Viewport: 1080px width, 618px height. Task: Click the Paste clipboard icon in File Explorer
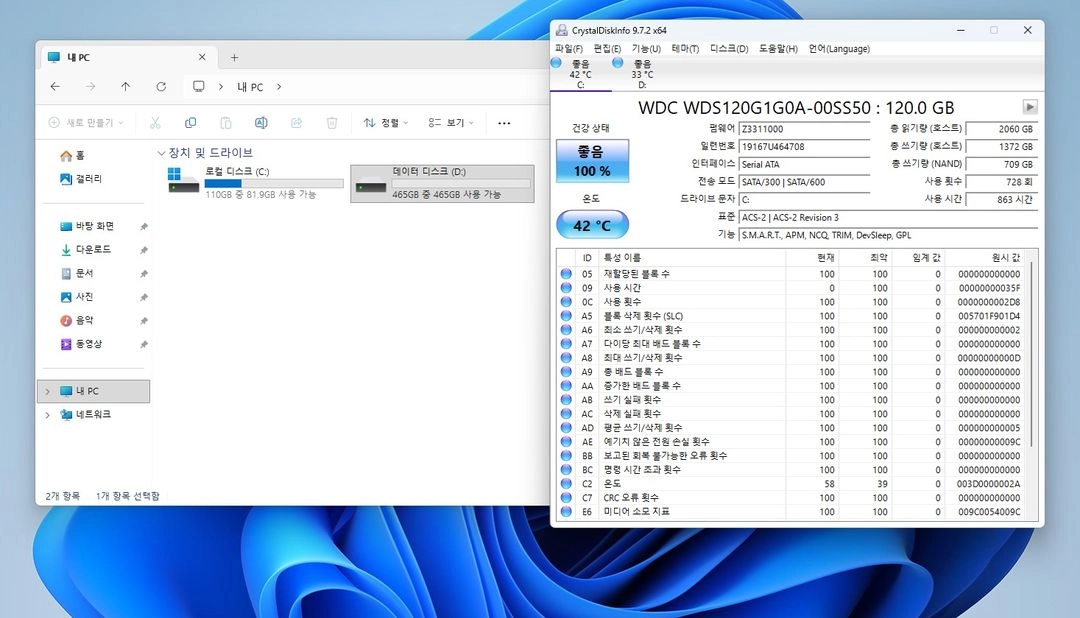click(x=226, y=123)
